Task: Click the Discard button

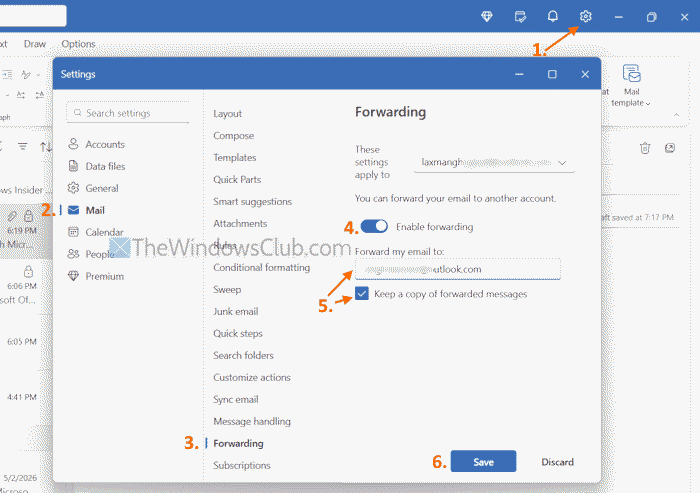Action: [558, 462]
